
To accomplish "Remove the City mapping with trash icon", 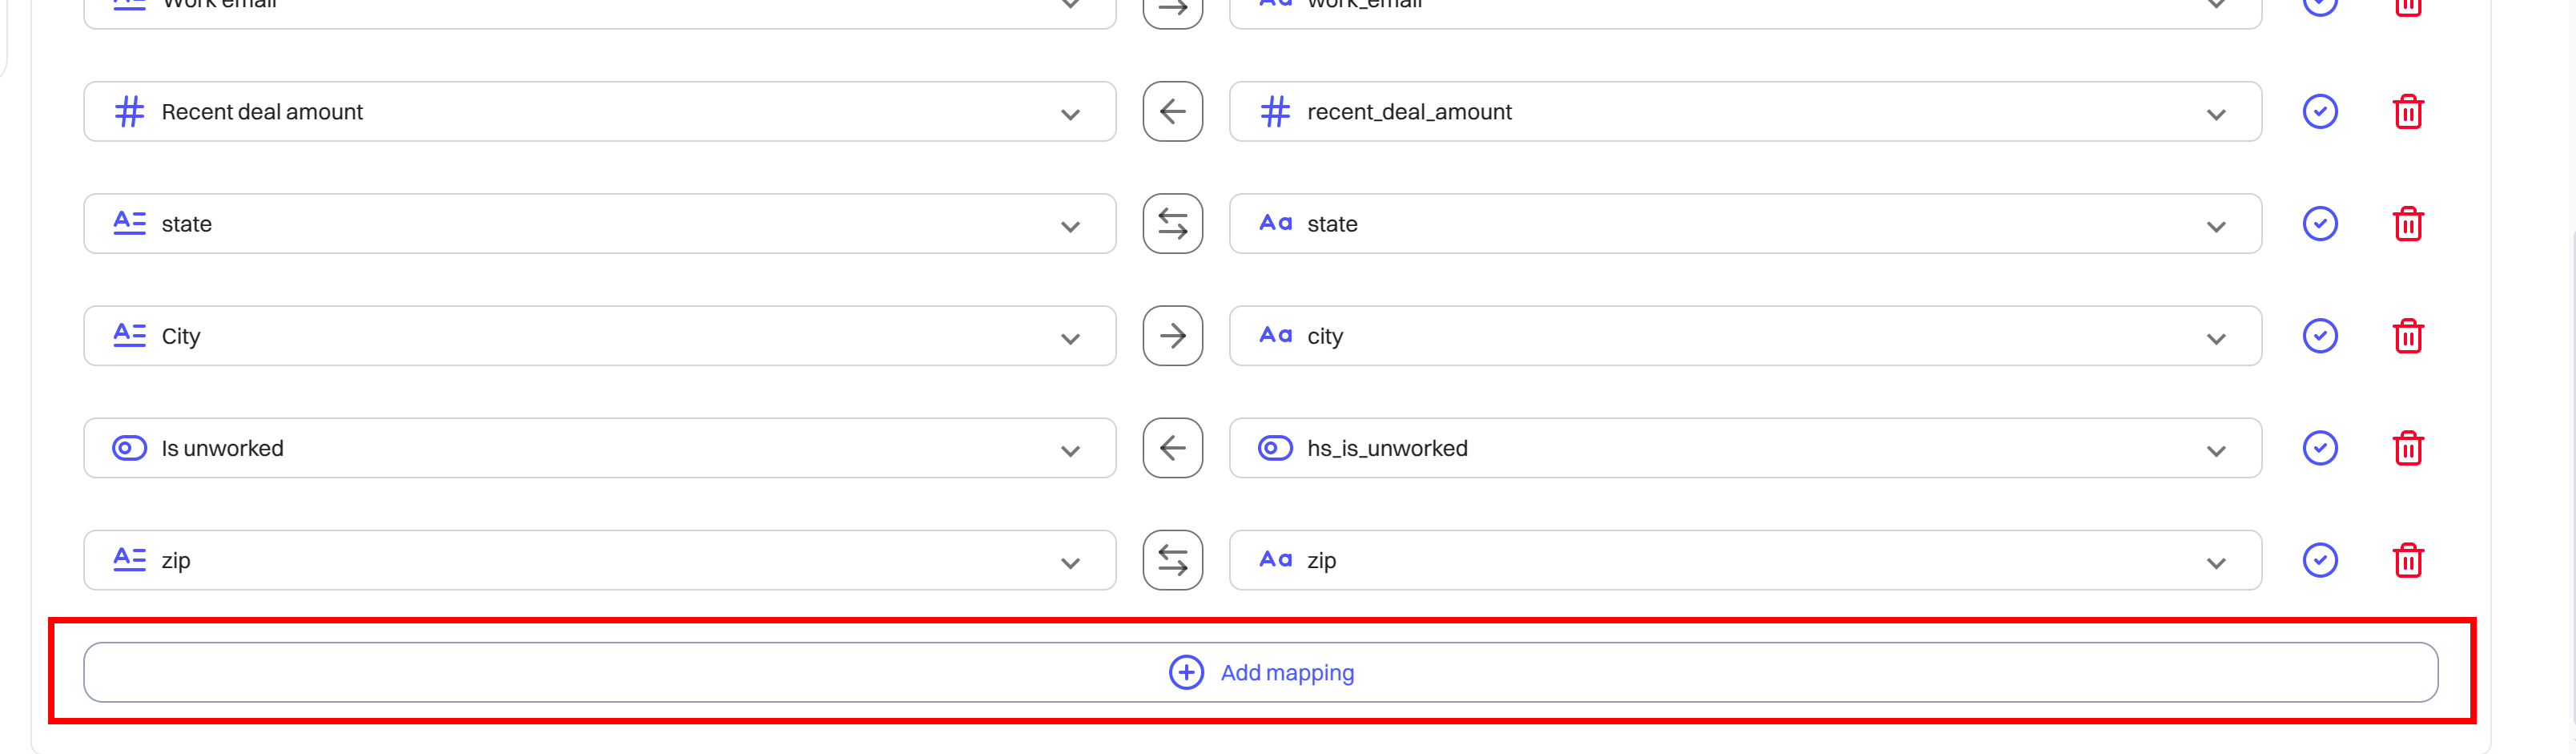I will 2408,336.
